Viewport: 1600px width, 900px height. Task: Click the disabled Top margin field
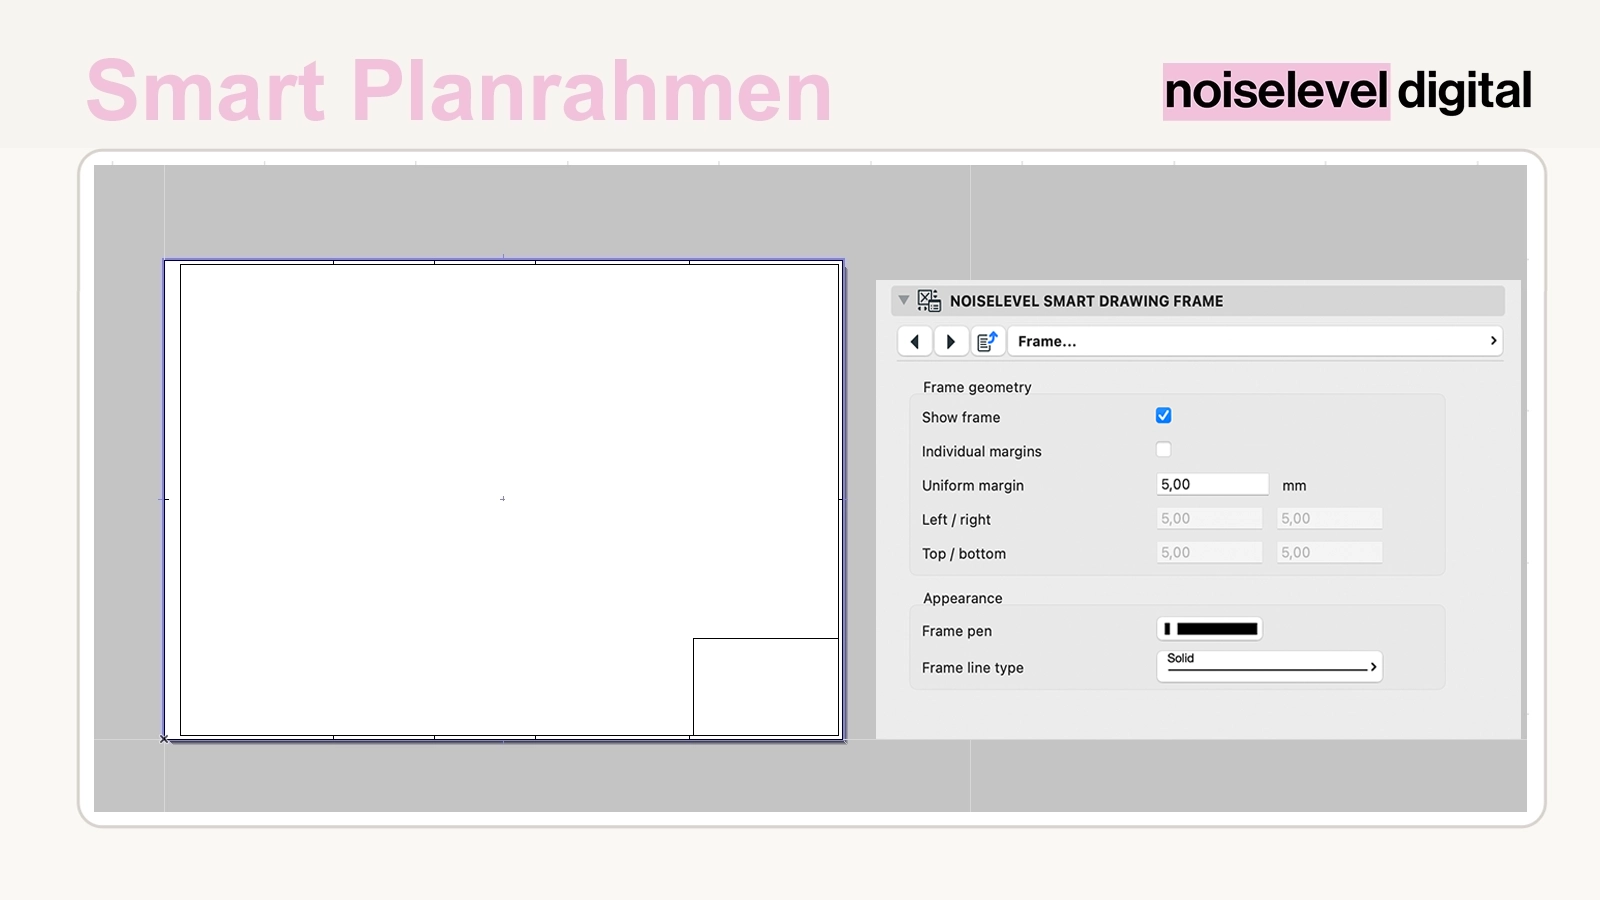coord(1209,552)
